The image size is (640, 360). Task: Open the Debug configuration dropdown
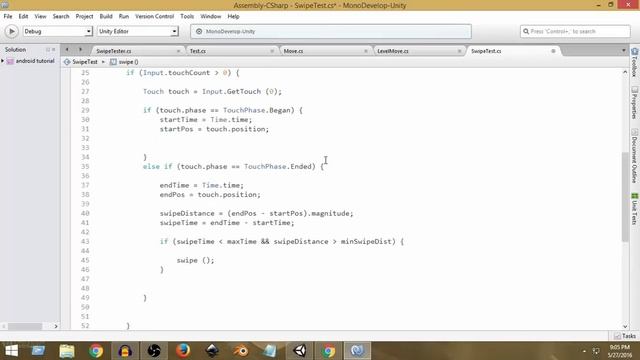pos(57,31)
